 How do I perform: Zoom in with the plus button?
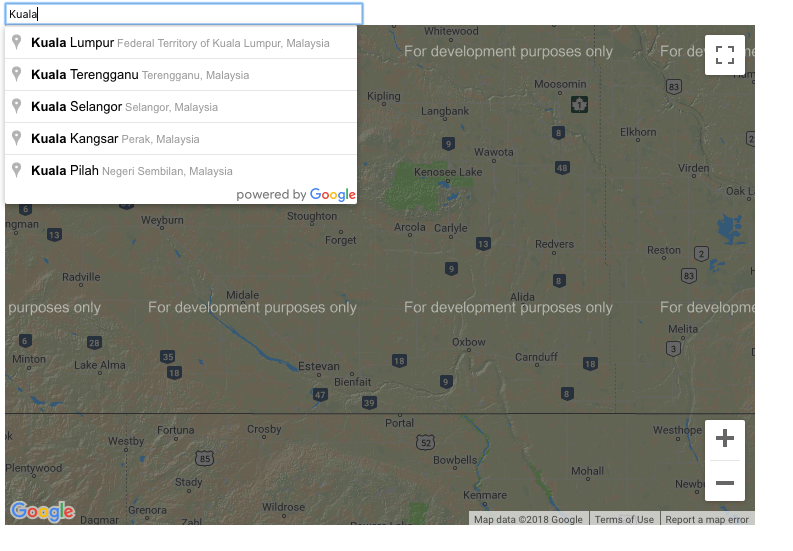coord(724,438)
